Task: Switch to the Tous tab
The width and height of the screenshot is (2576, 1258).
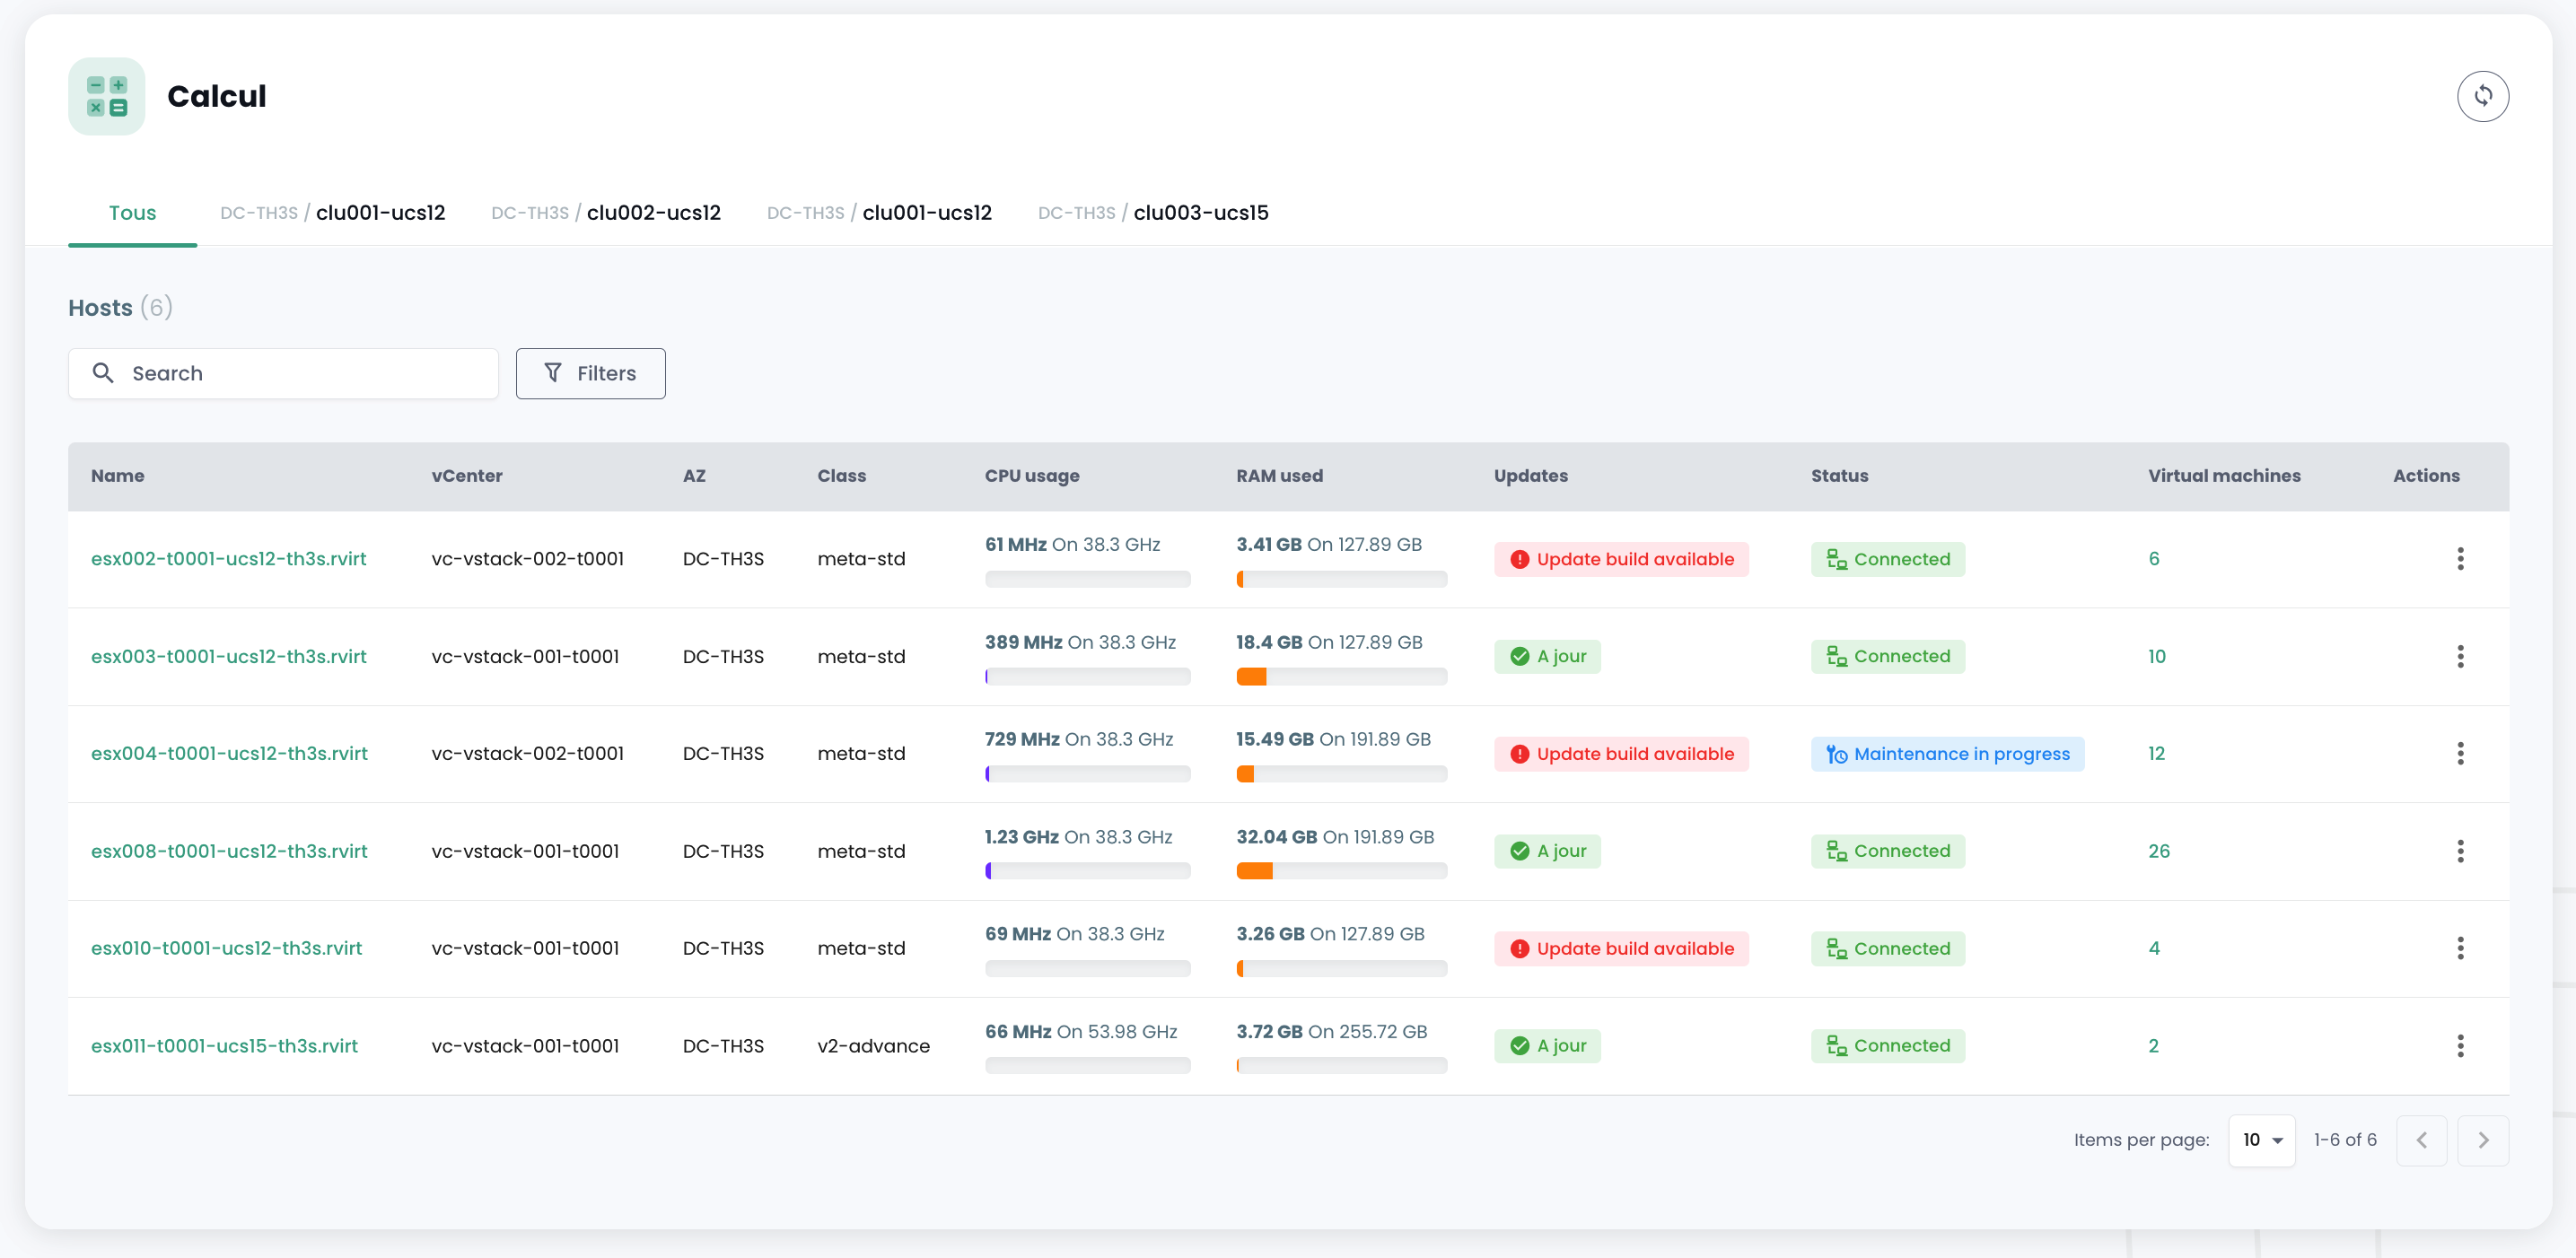Action: (132, 213)
